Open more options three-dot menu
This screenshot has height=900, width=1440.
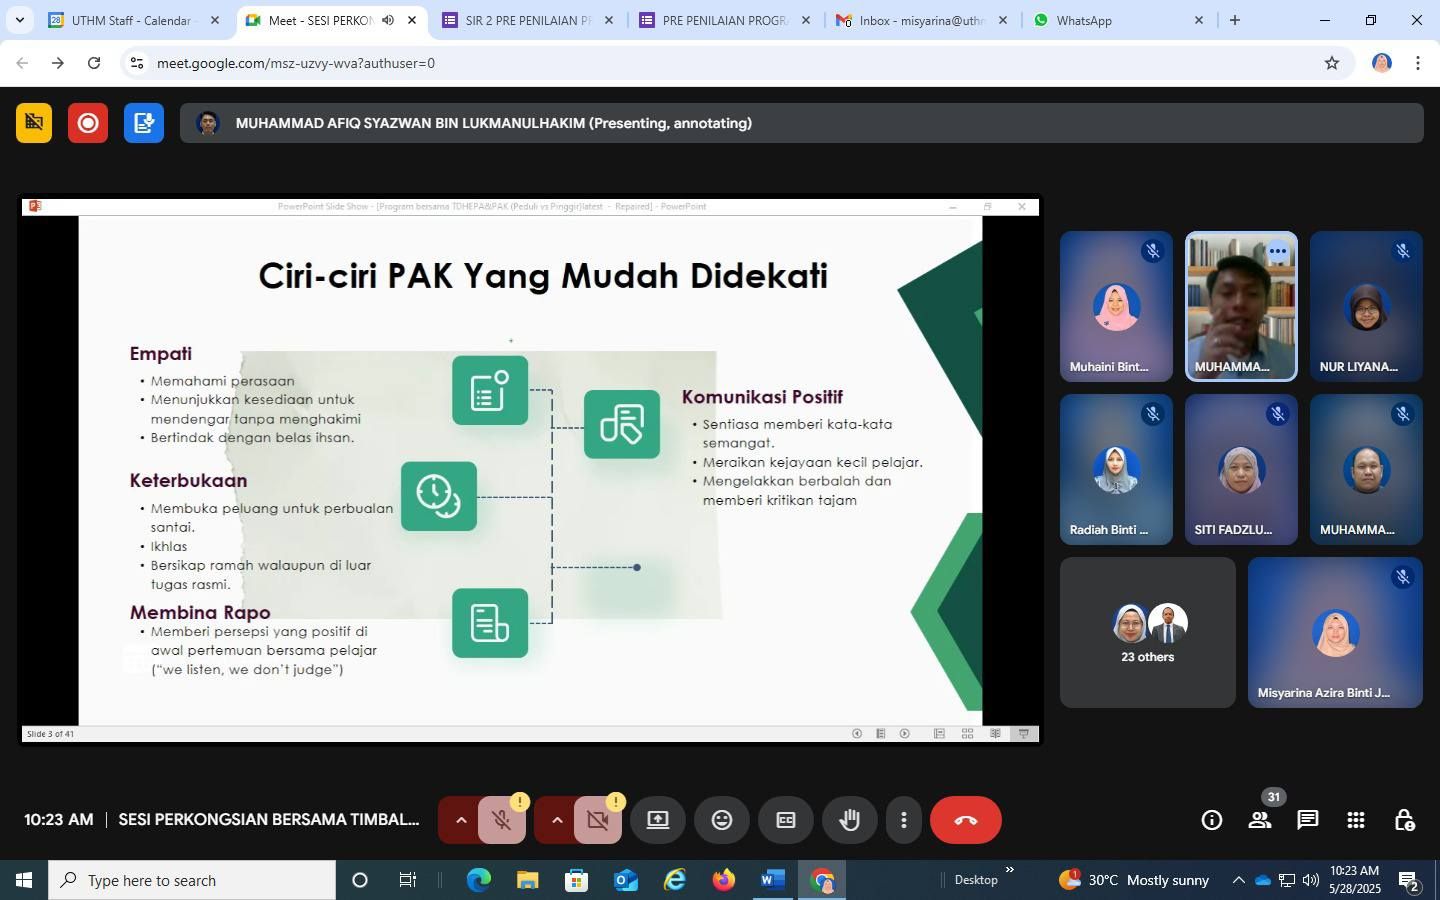coord(904,820)
